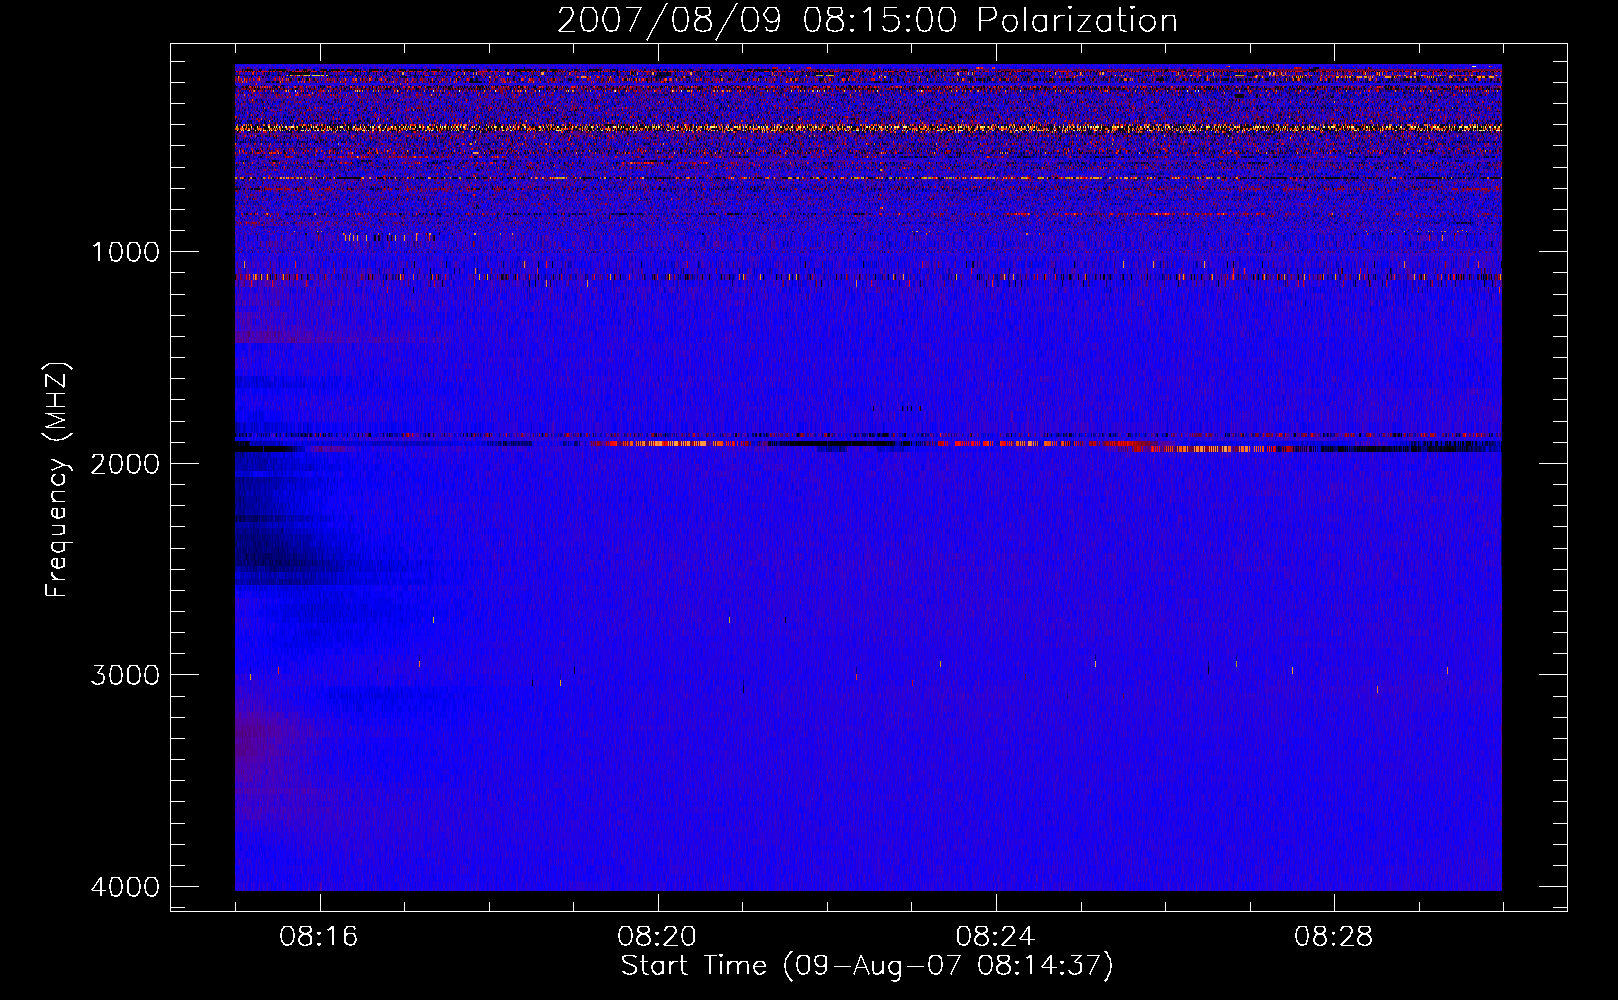Click the 2000 frequency tick label
Viewport: 1618px width, 1000px height.
pos(125,463)
